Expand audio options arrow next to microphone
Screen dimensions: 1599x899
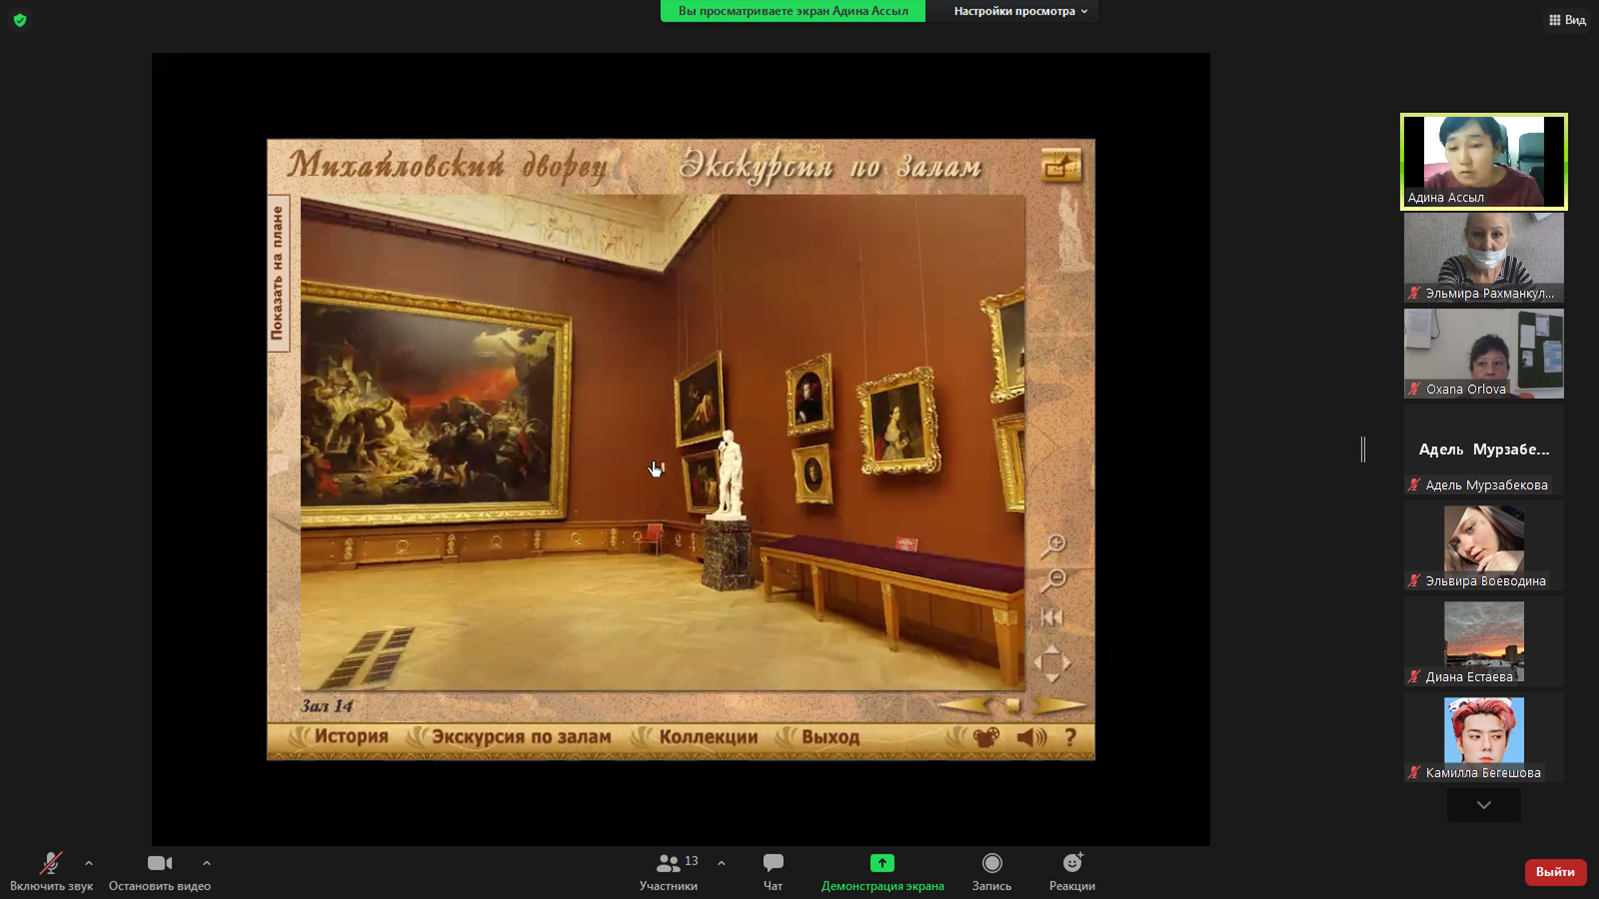click(x=89, y=863)
